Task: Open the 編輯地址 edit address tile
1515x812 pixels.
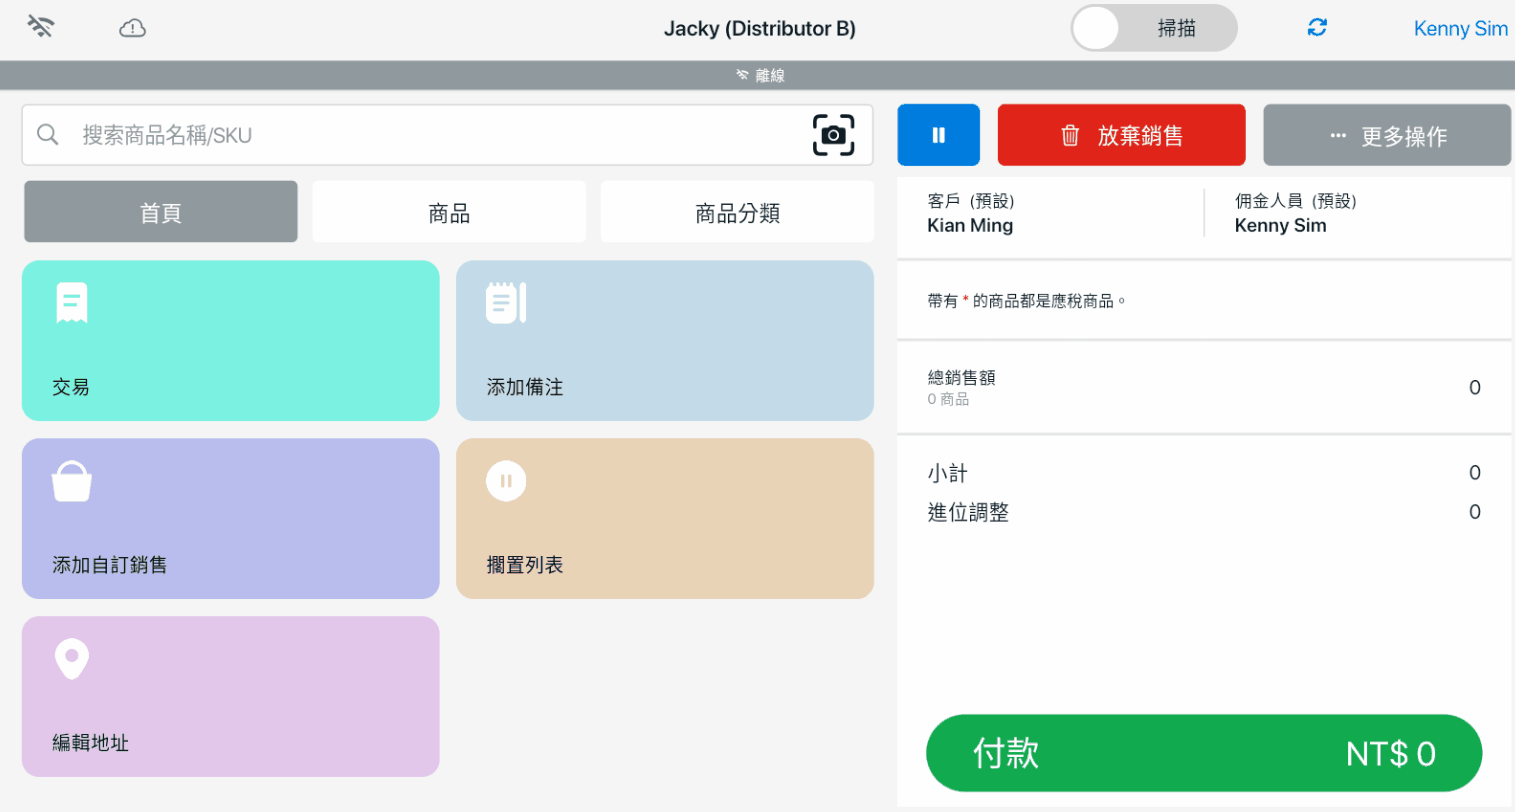Action: coord(230,696)
